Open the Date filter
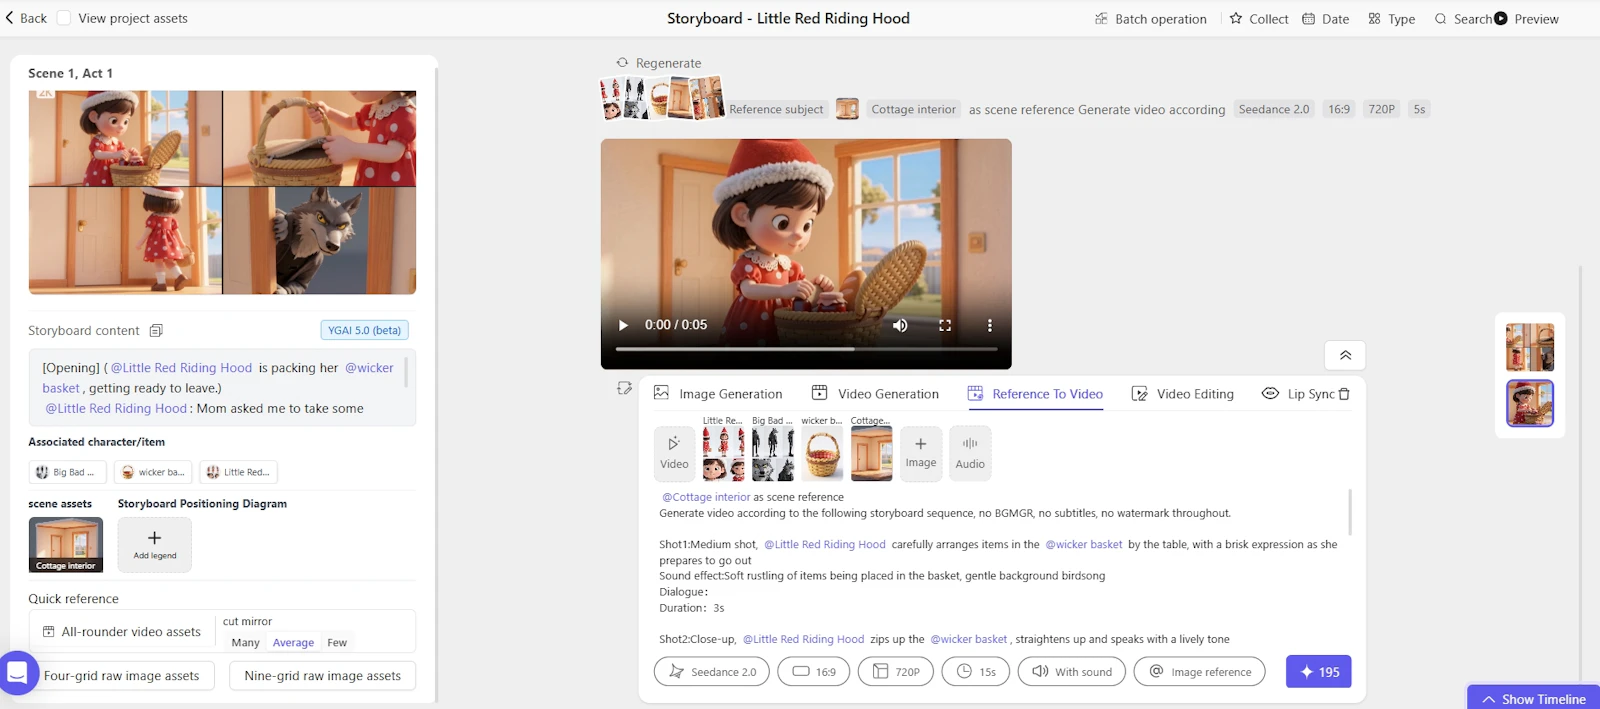The width and height of the screenshot is (1600, 709). (1325, 19)
